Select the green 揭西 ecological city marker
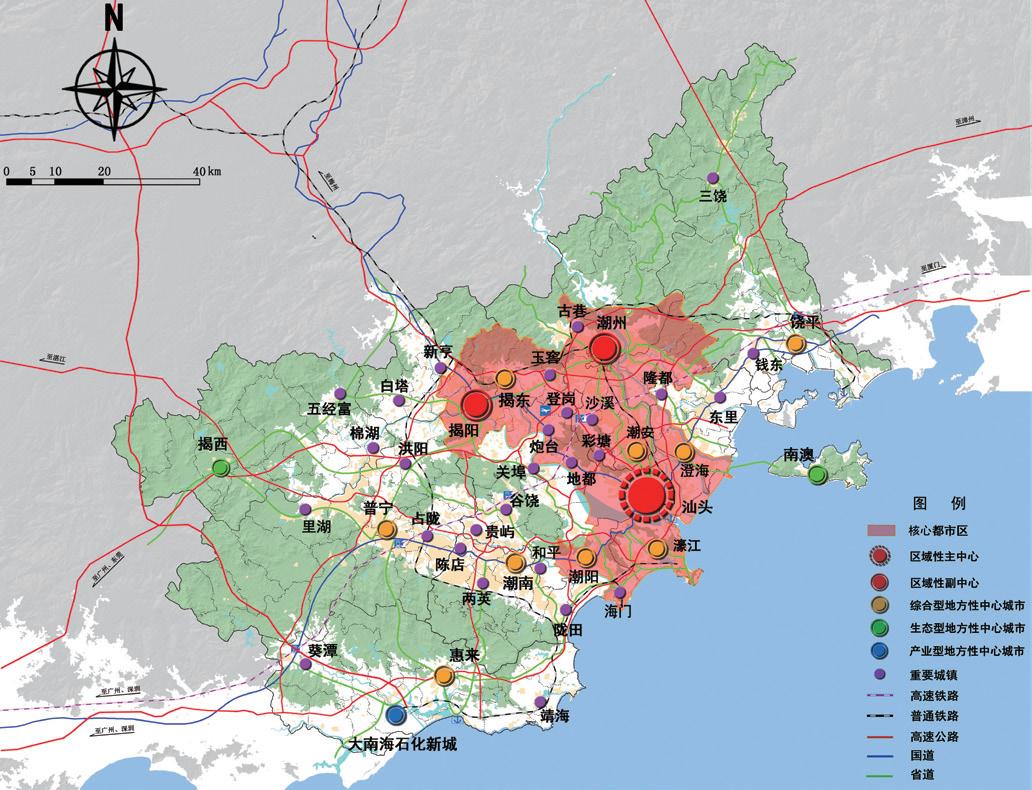This screenshot has width=1032, height=790. [x=221, y=467]
